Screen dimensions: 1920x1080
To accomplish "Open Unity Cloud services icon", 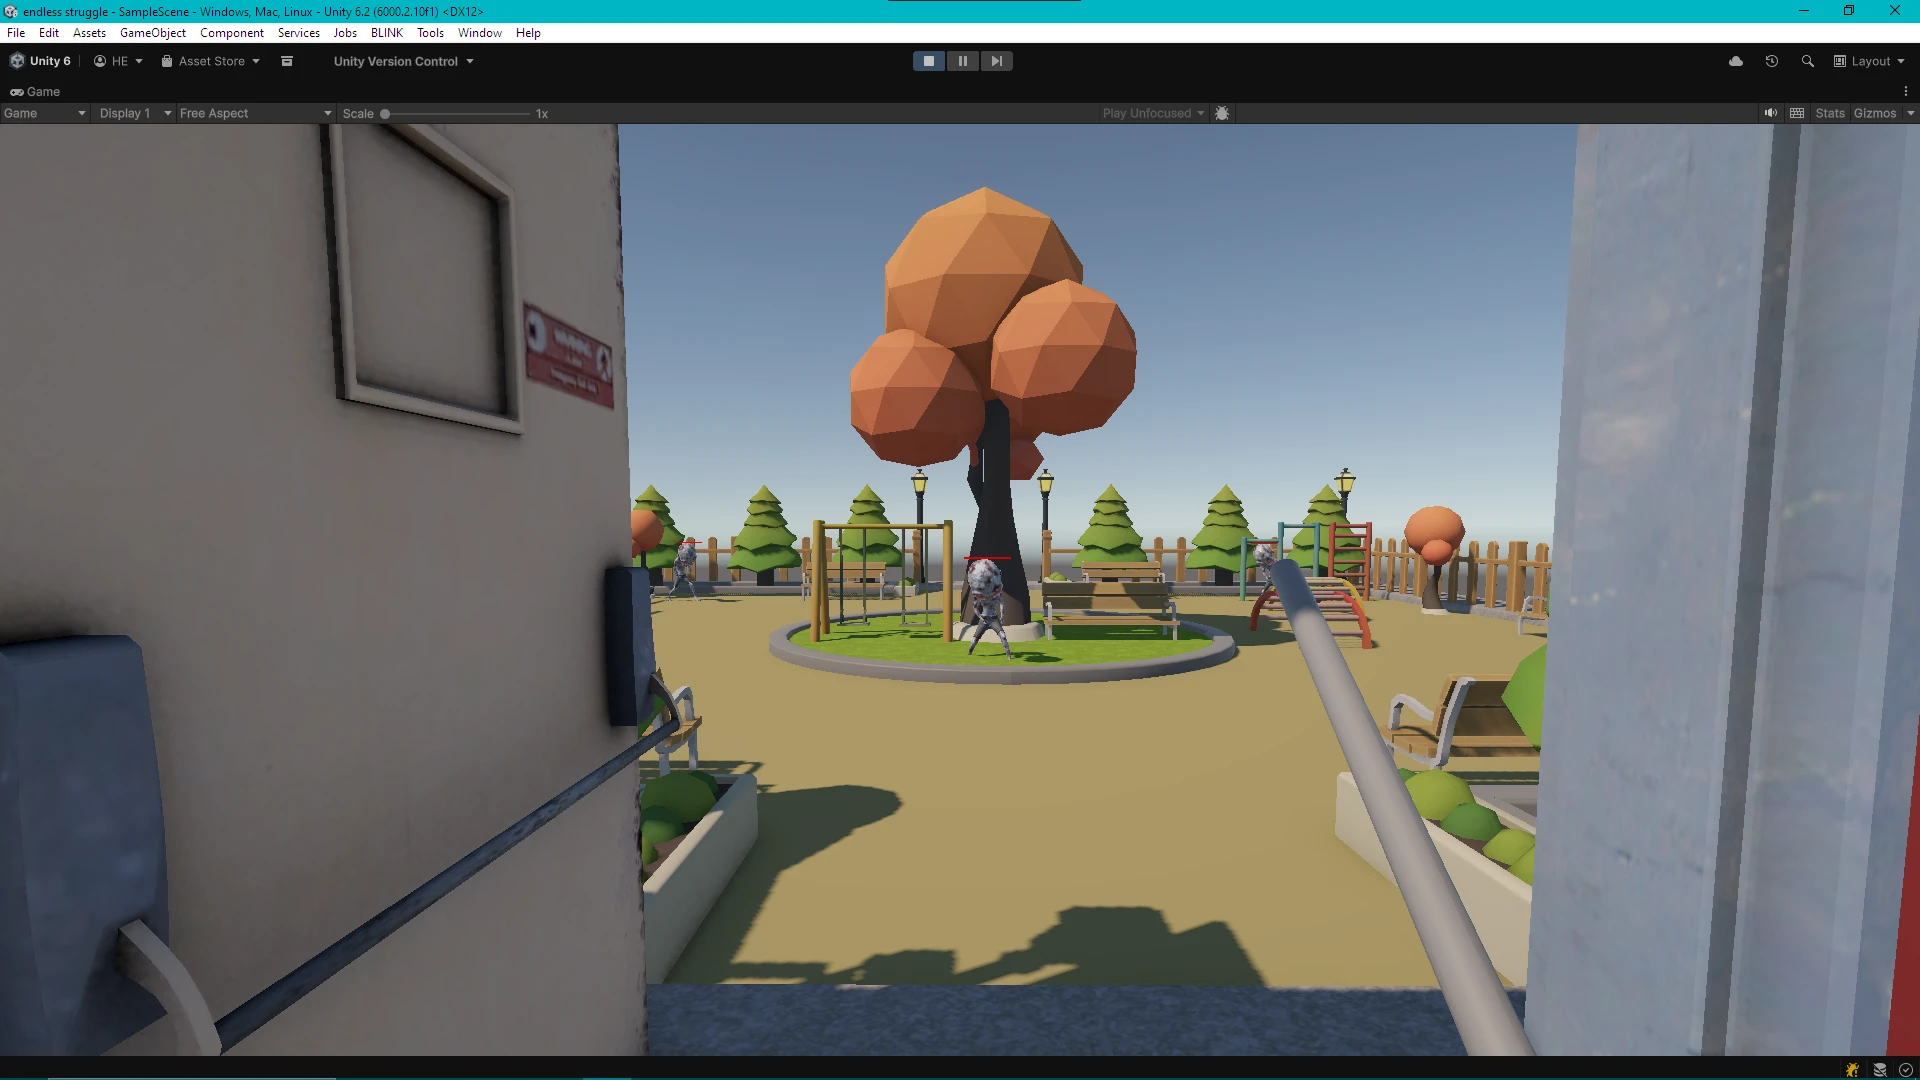I will 1736,61.
